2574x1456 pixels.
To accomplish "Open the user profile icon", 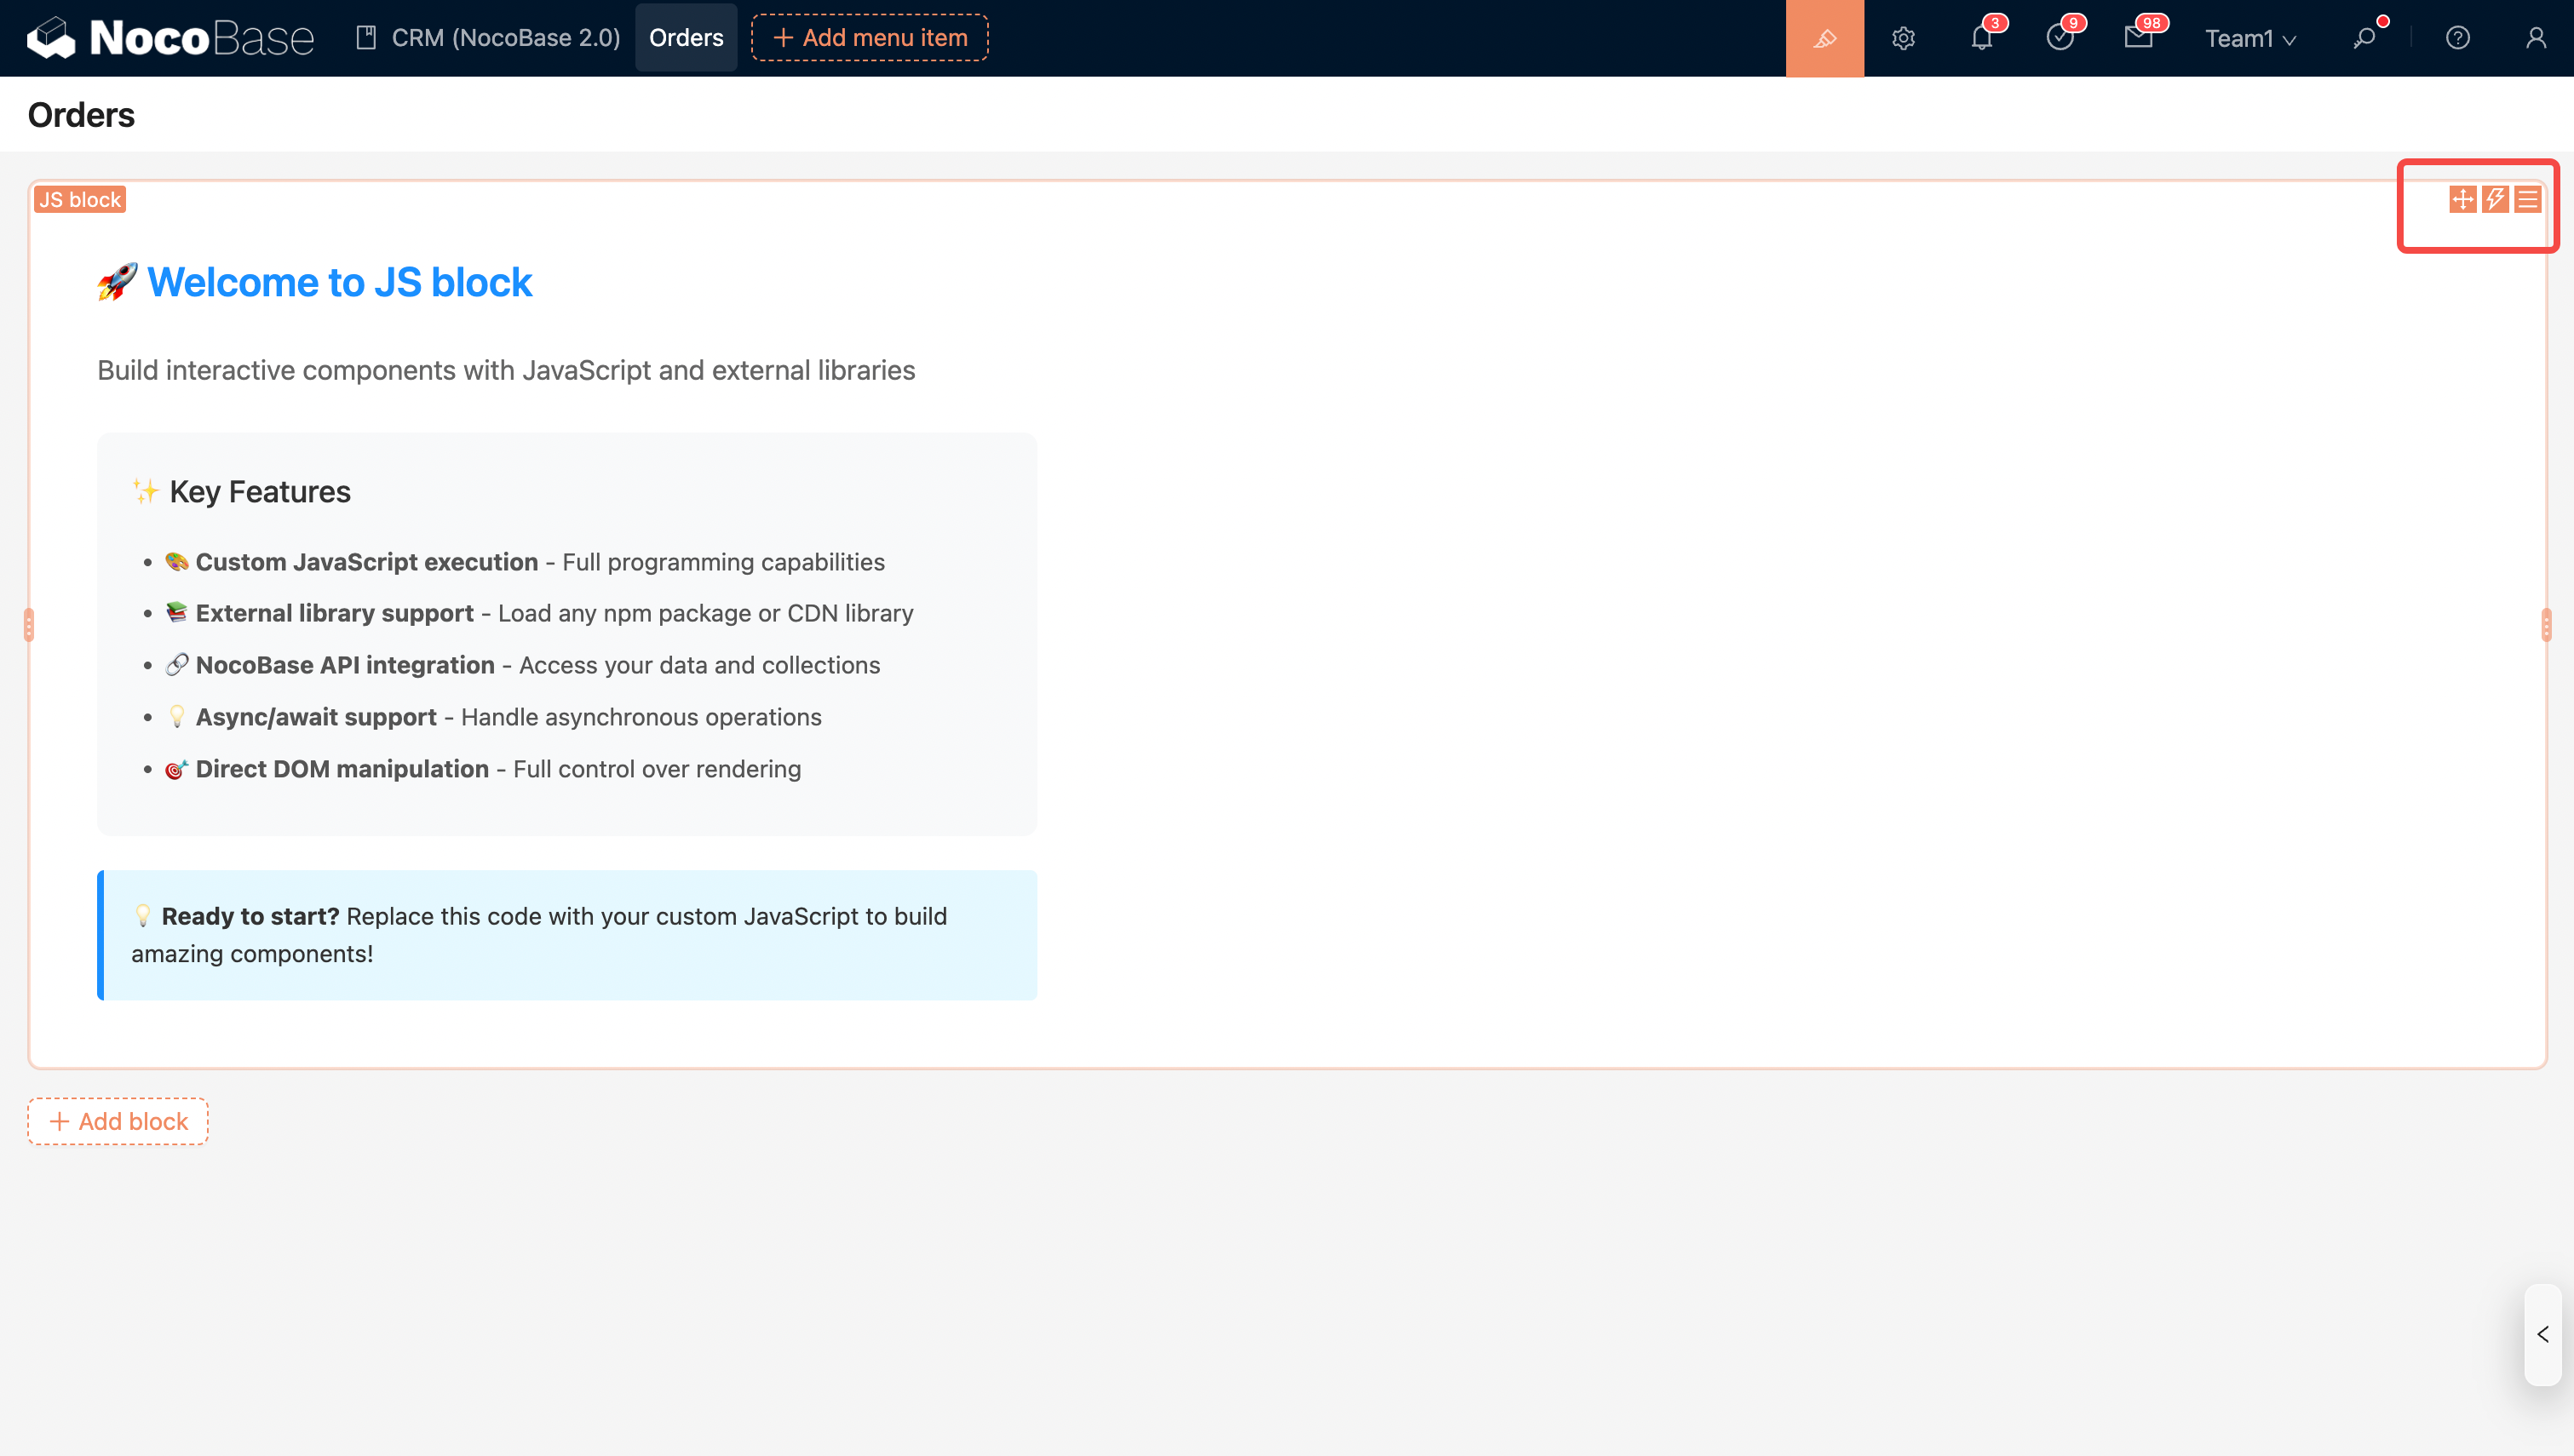I will [2535, 38].
